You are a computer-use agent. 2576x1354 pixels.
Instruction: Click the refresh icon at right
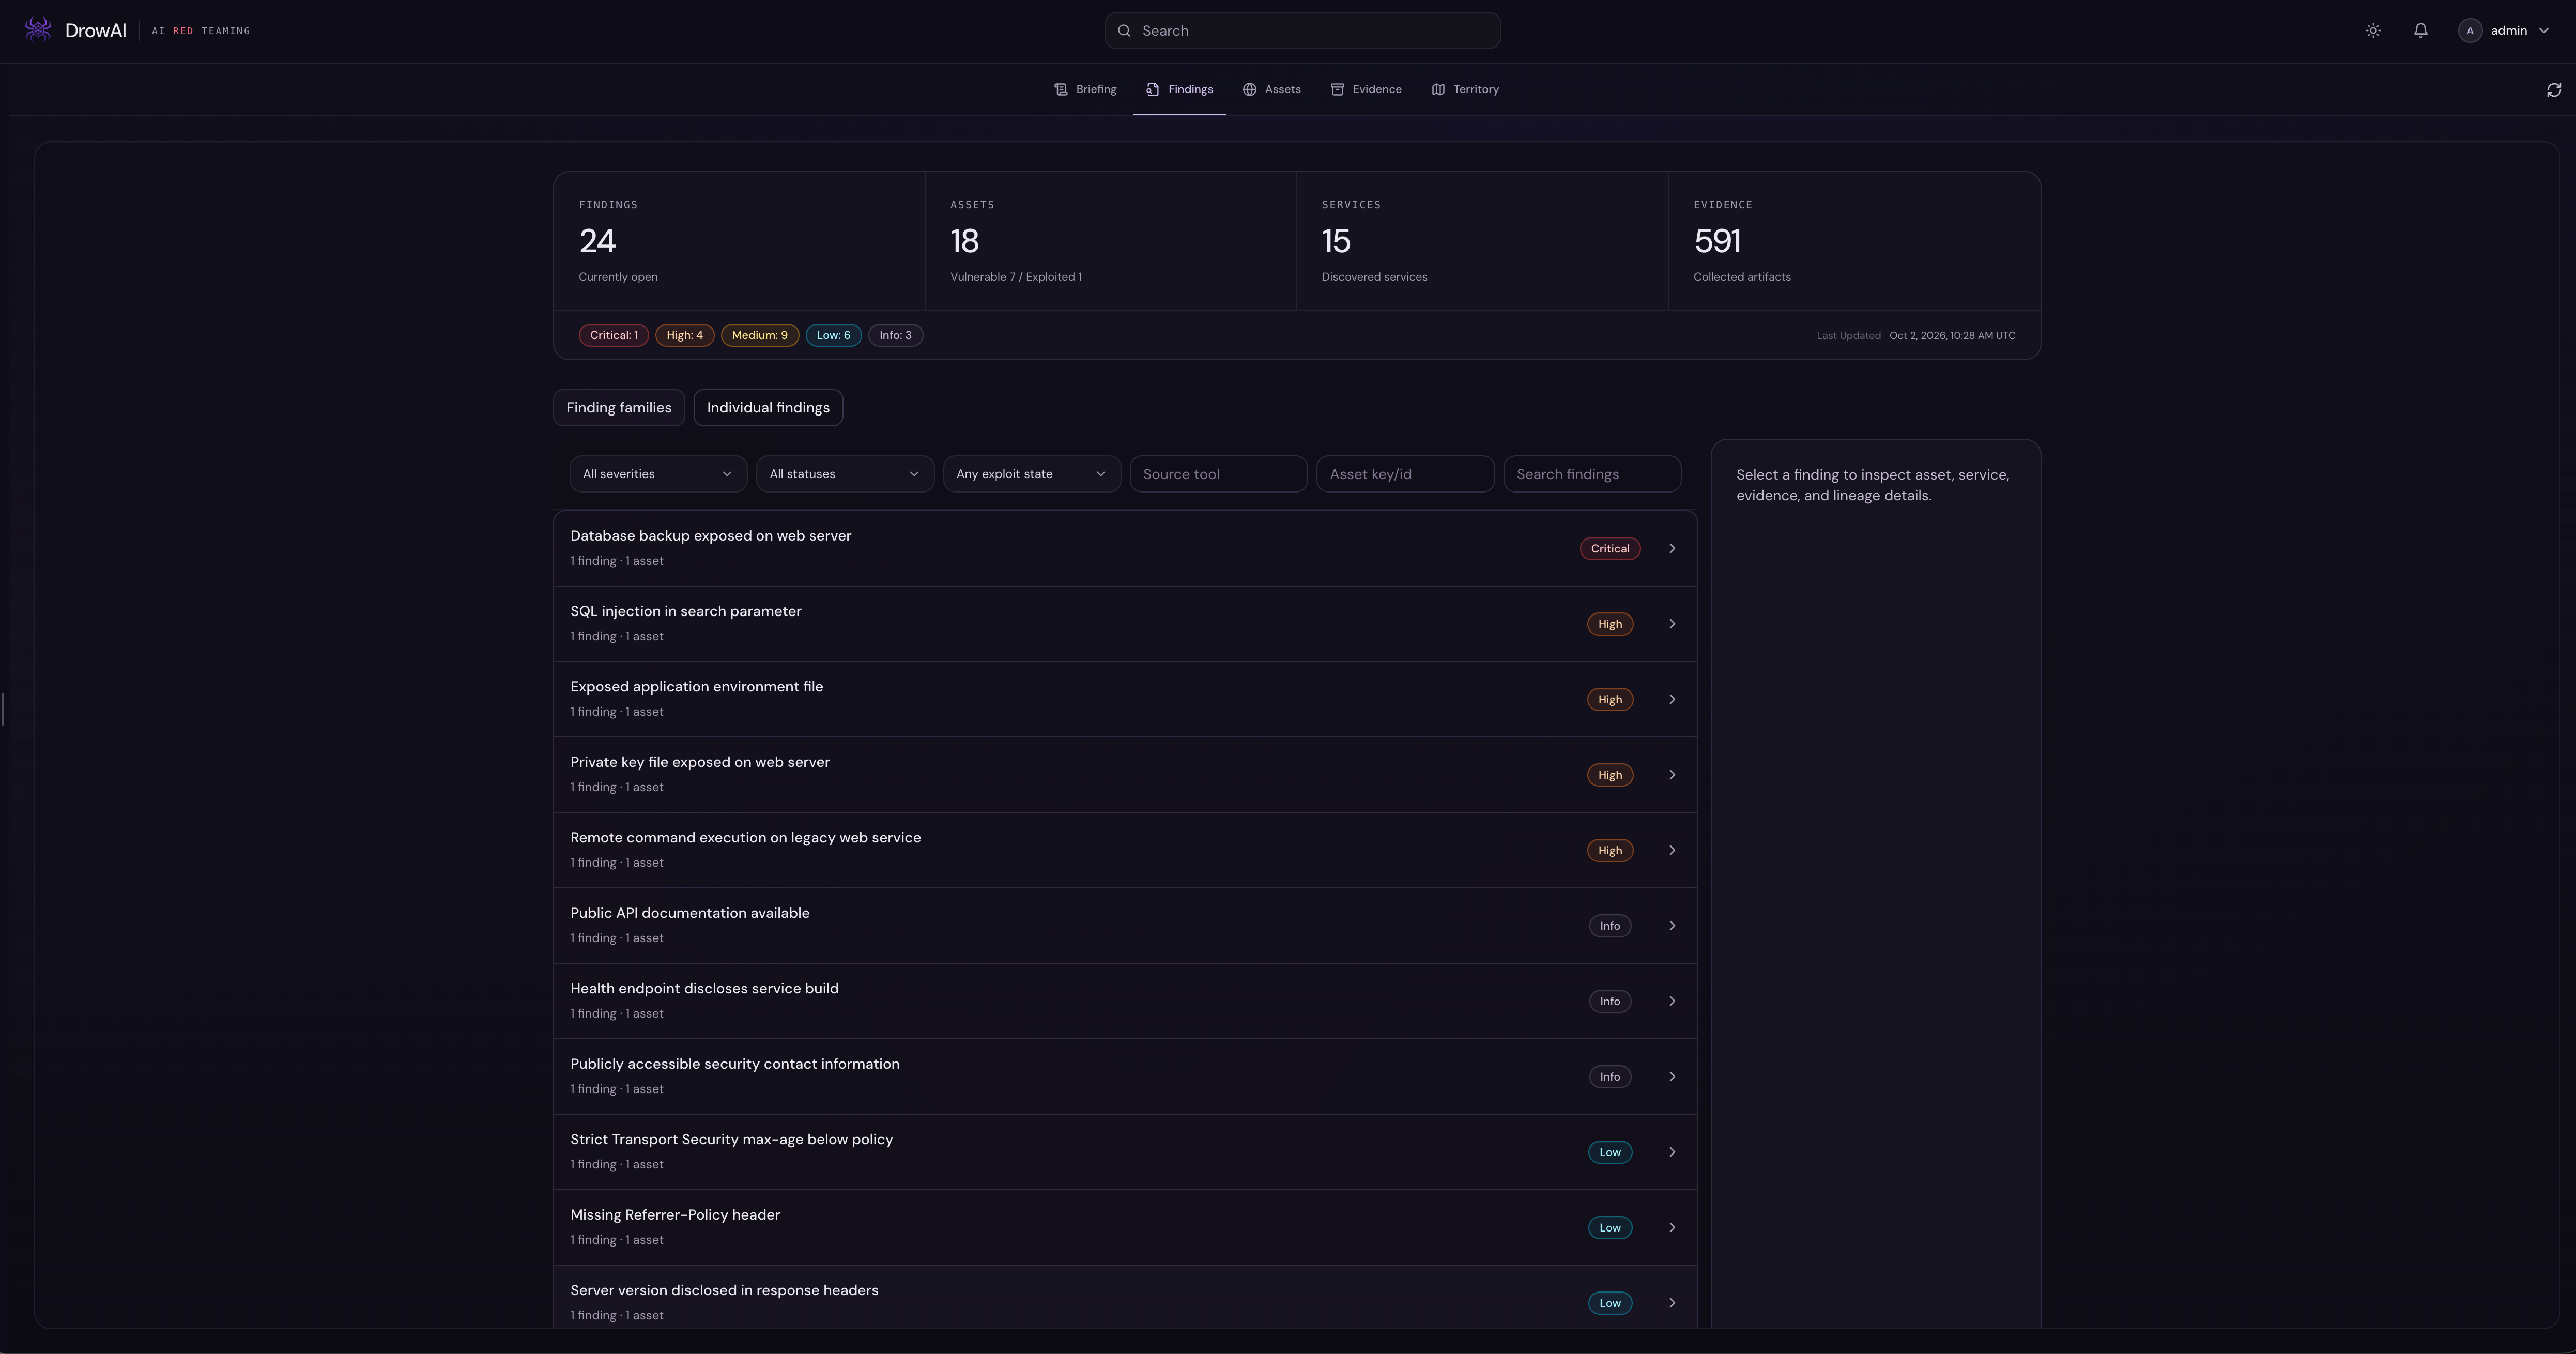[x=2553, y=90]
